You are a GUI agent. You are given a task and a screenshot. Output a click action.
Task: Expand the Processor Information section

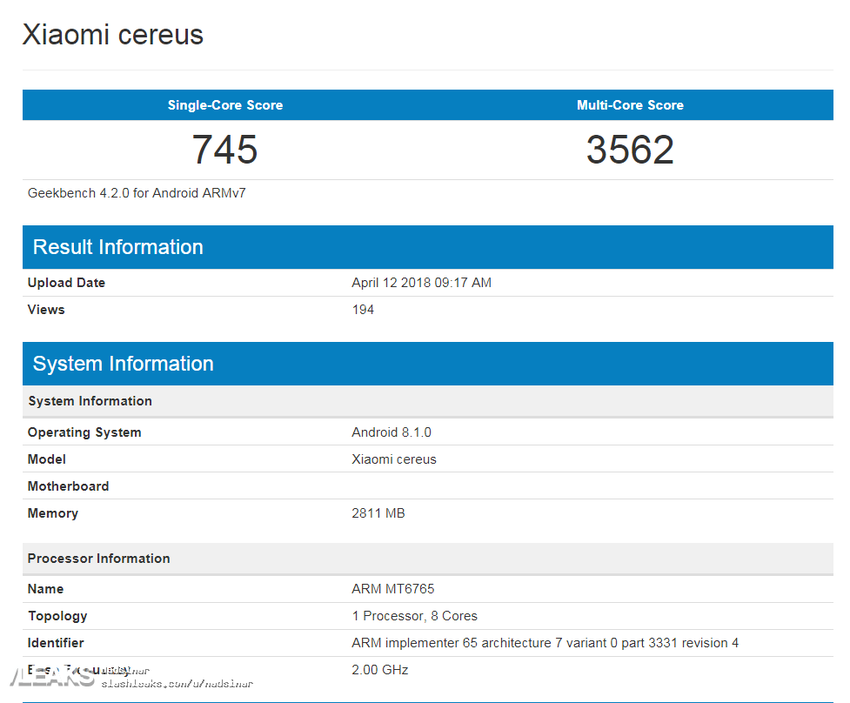(98, 558)
